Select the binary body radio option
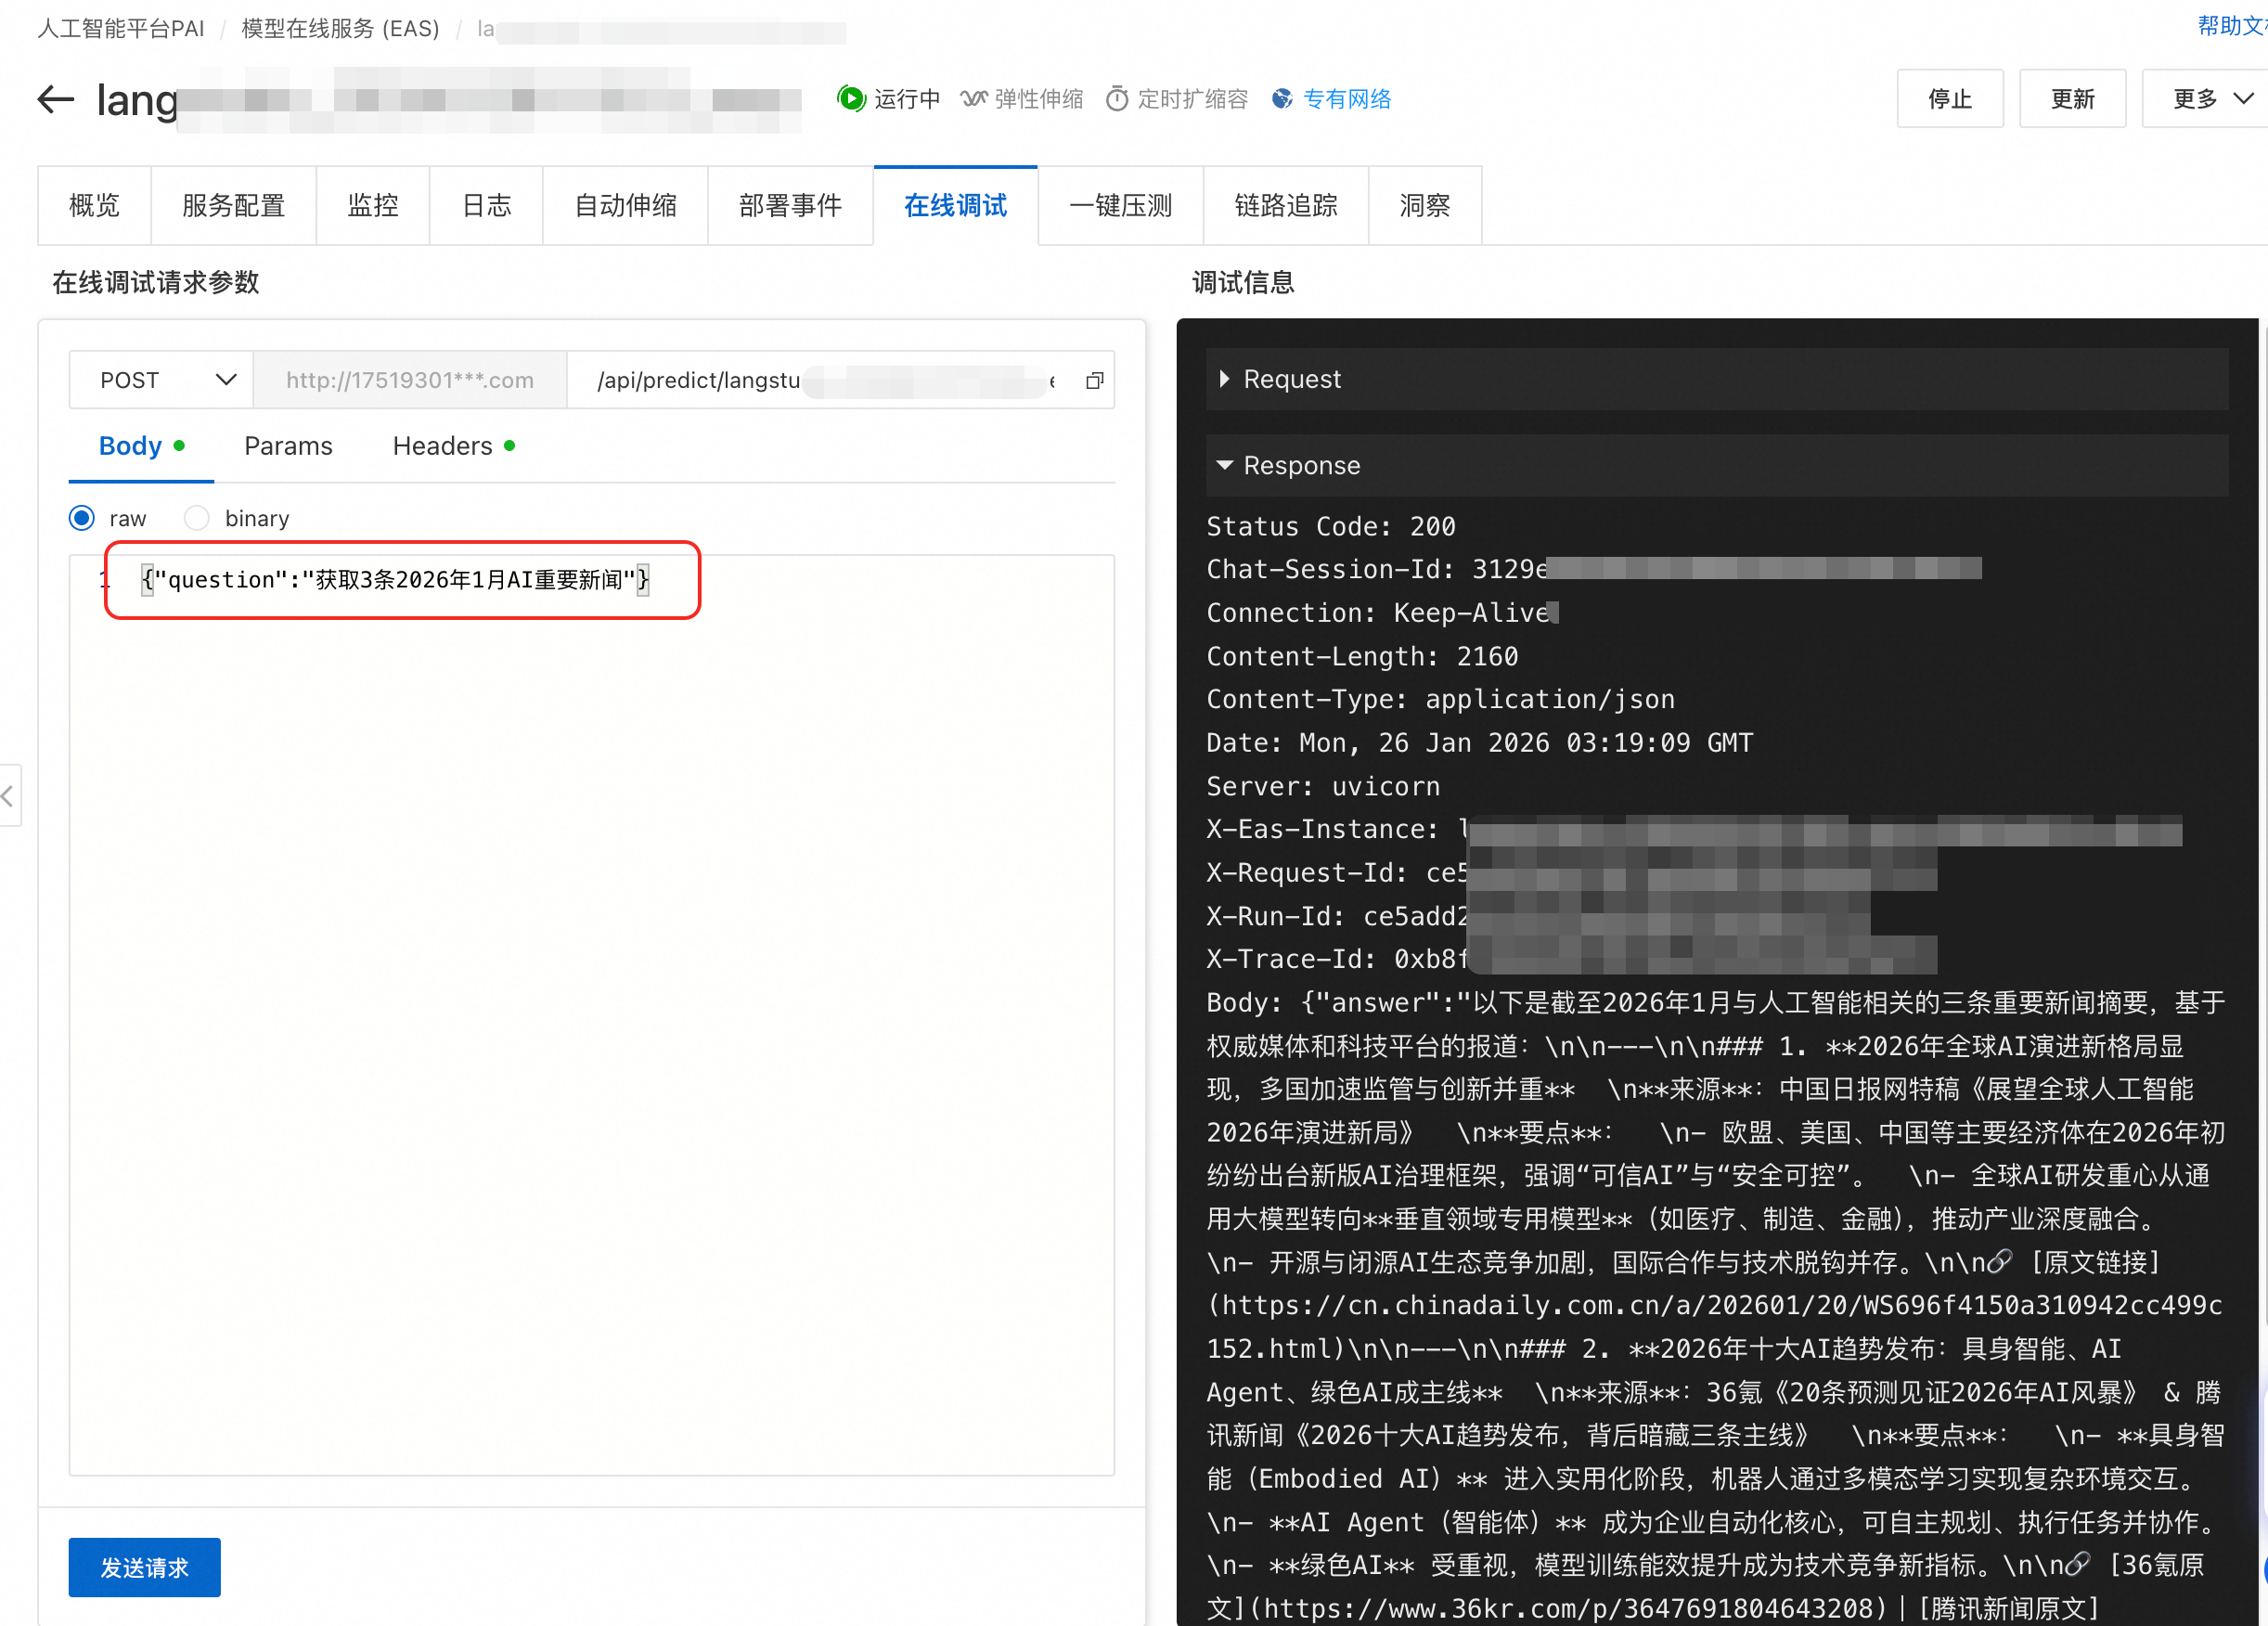Viewport: 2268px width, 1626px height. click(197, 518)
